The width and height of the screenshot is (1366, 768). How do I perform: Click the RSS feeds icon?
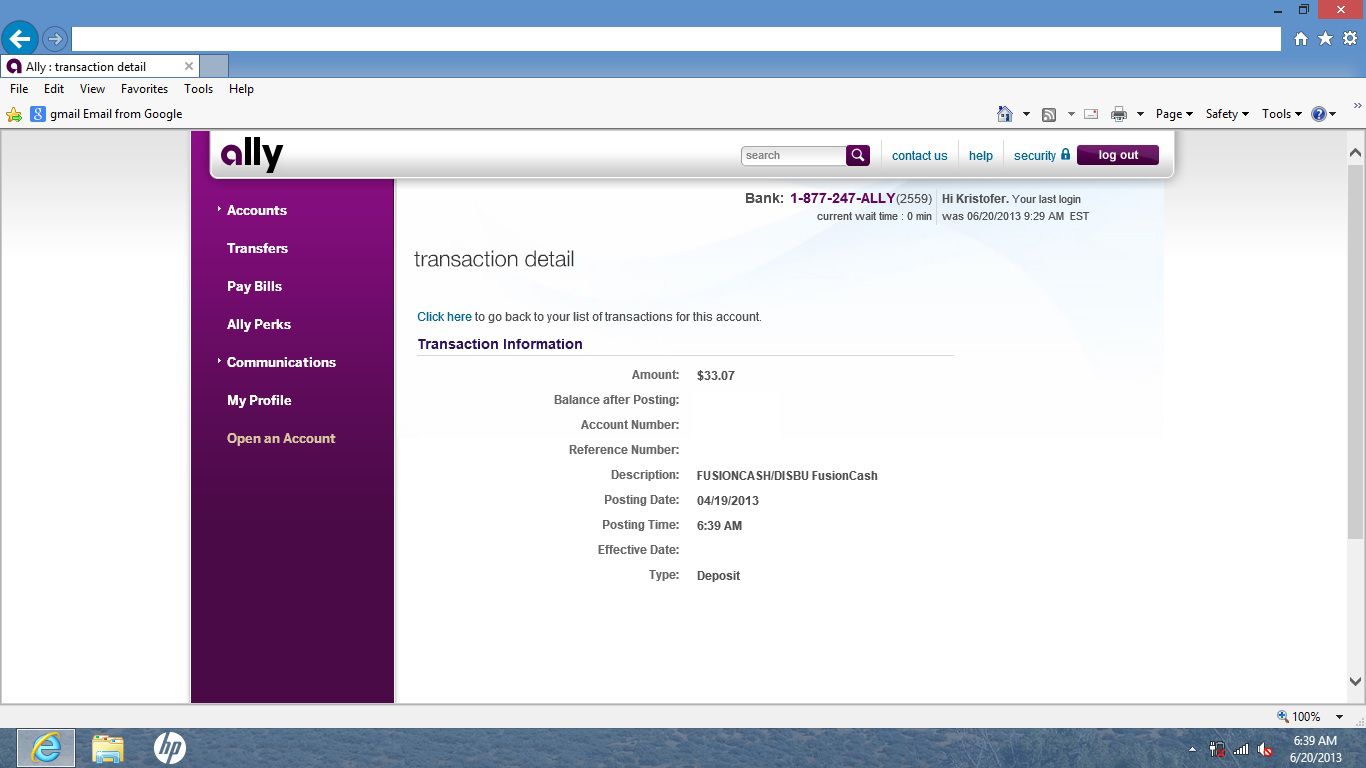point(1049,114)
